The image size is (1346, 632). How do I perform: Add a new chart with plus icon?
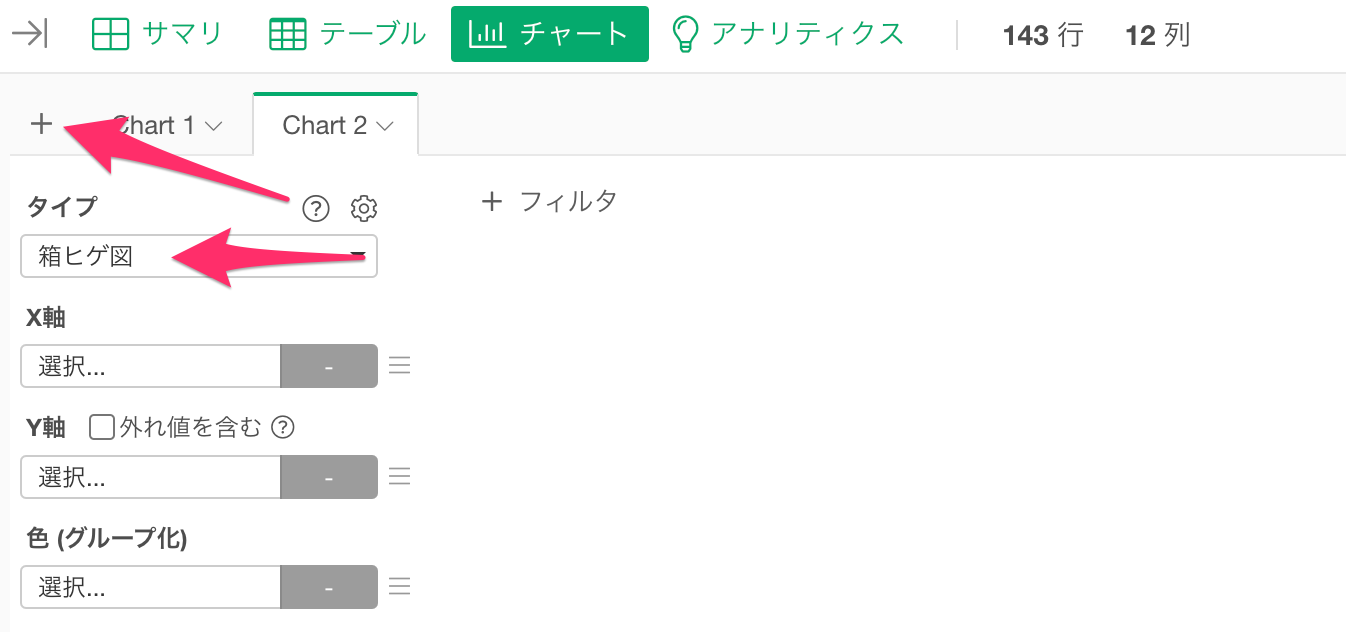pyautogui.click(x=41, y=125)
